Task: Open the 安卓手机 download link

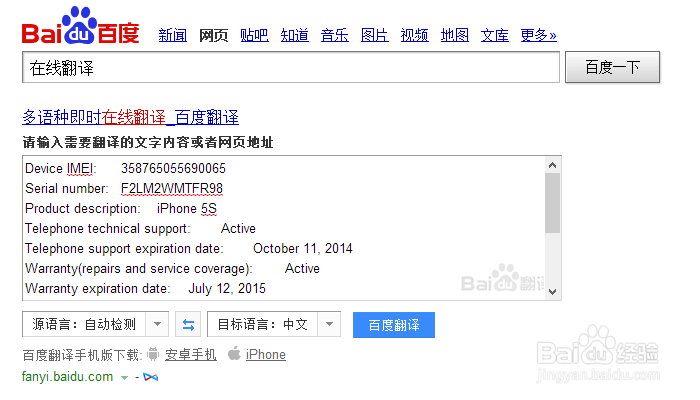Action: pos(191,354)
